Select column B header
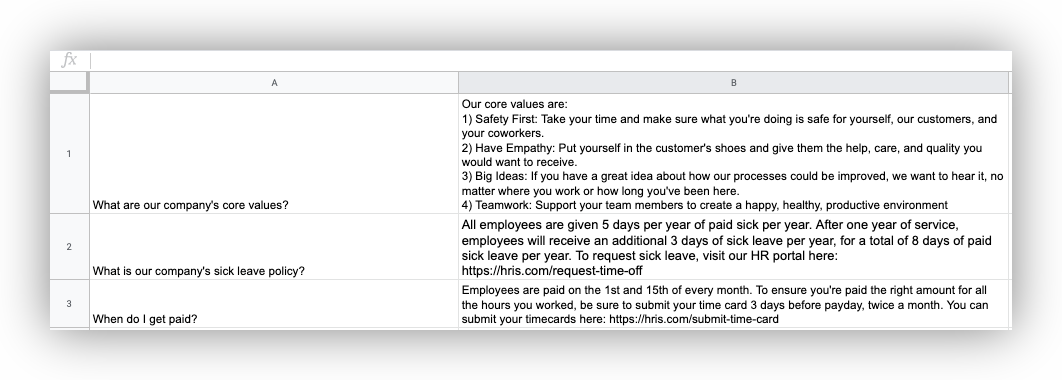Image resolution: width=1062 pixels, height=380 pixels. [734, 83]
